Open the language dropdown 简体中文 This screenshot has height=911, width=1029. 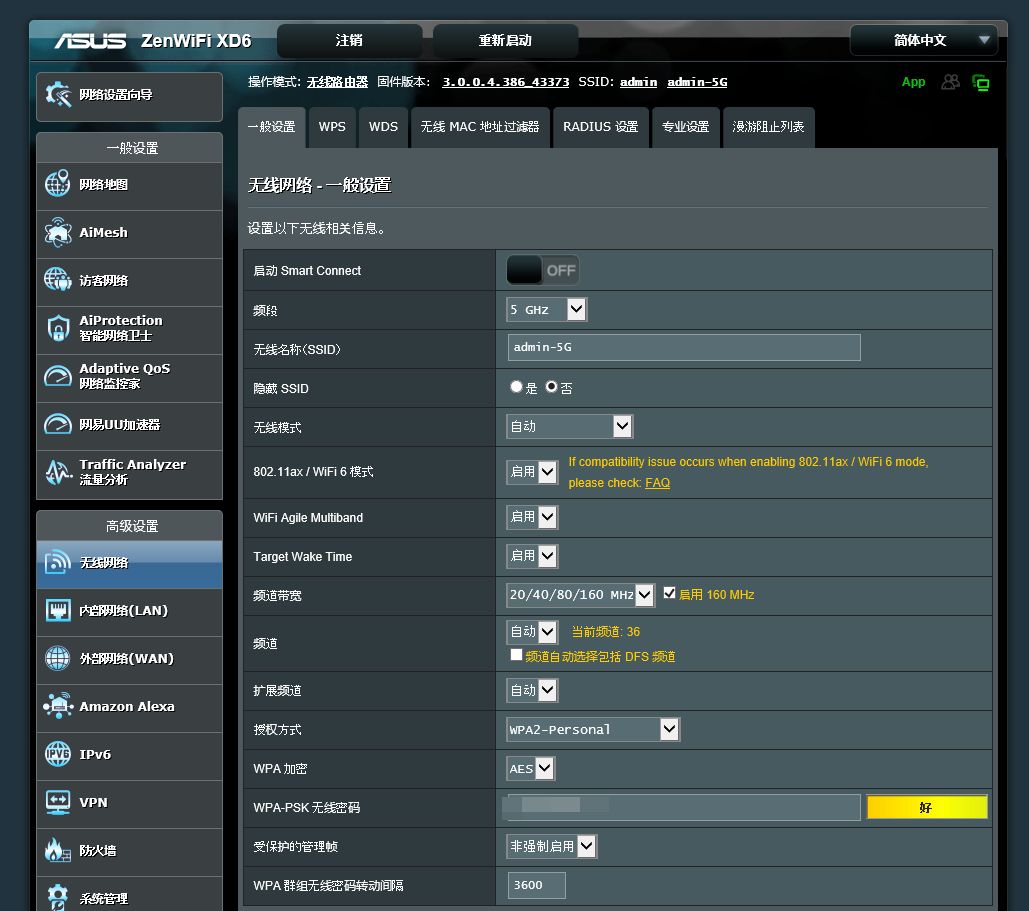coord(924,41)
